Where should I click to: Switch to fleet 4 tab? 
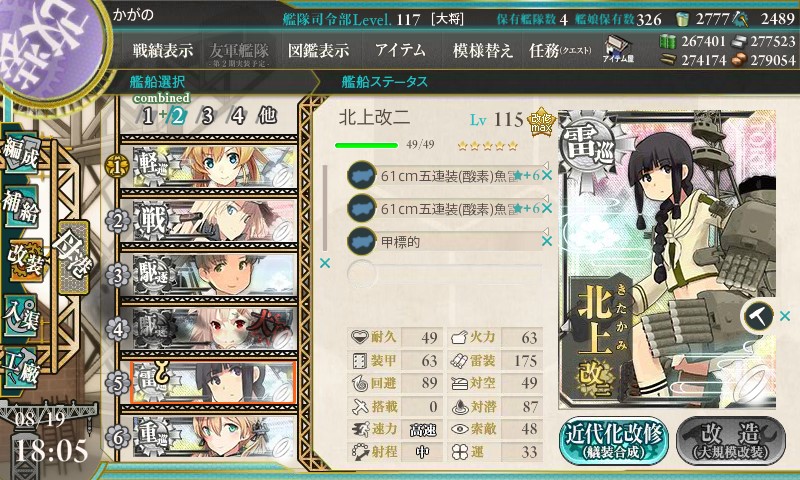click(237, 116)
